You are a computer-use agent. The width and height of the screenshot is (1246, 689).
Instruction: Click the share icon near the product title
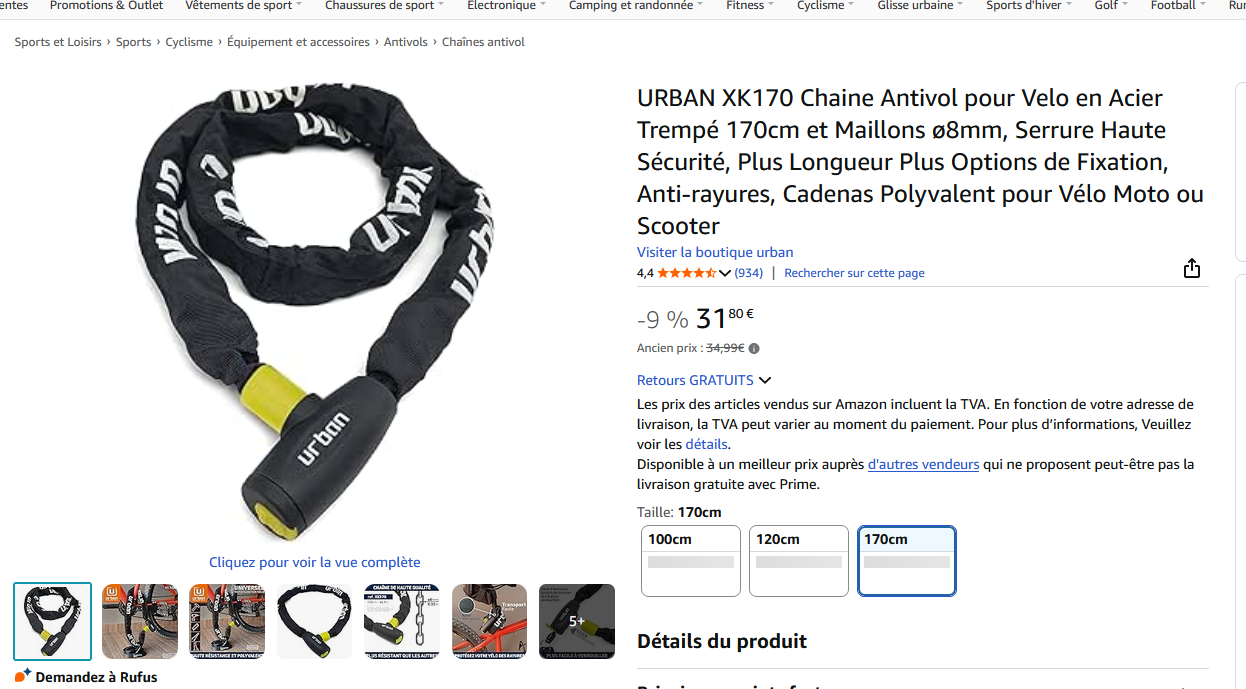pyautogui.click(x=1191, y=268)
